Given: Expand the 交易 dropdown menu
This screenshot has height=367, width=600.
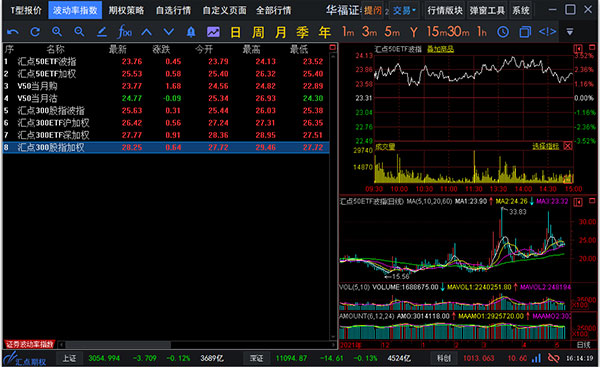Looking at the screenshot, I should point(405,10).
